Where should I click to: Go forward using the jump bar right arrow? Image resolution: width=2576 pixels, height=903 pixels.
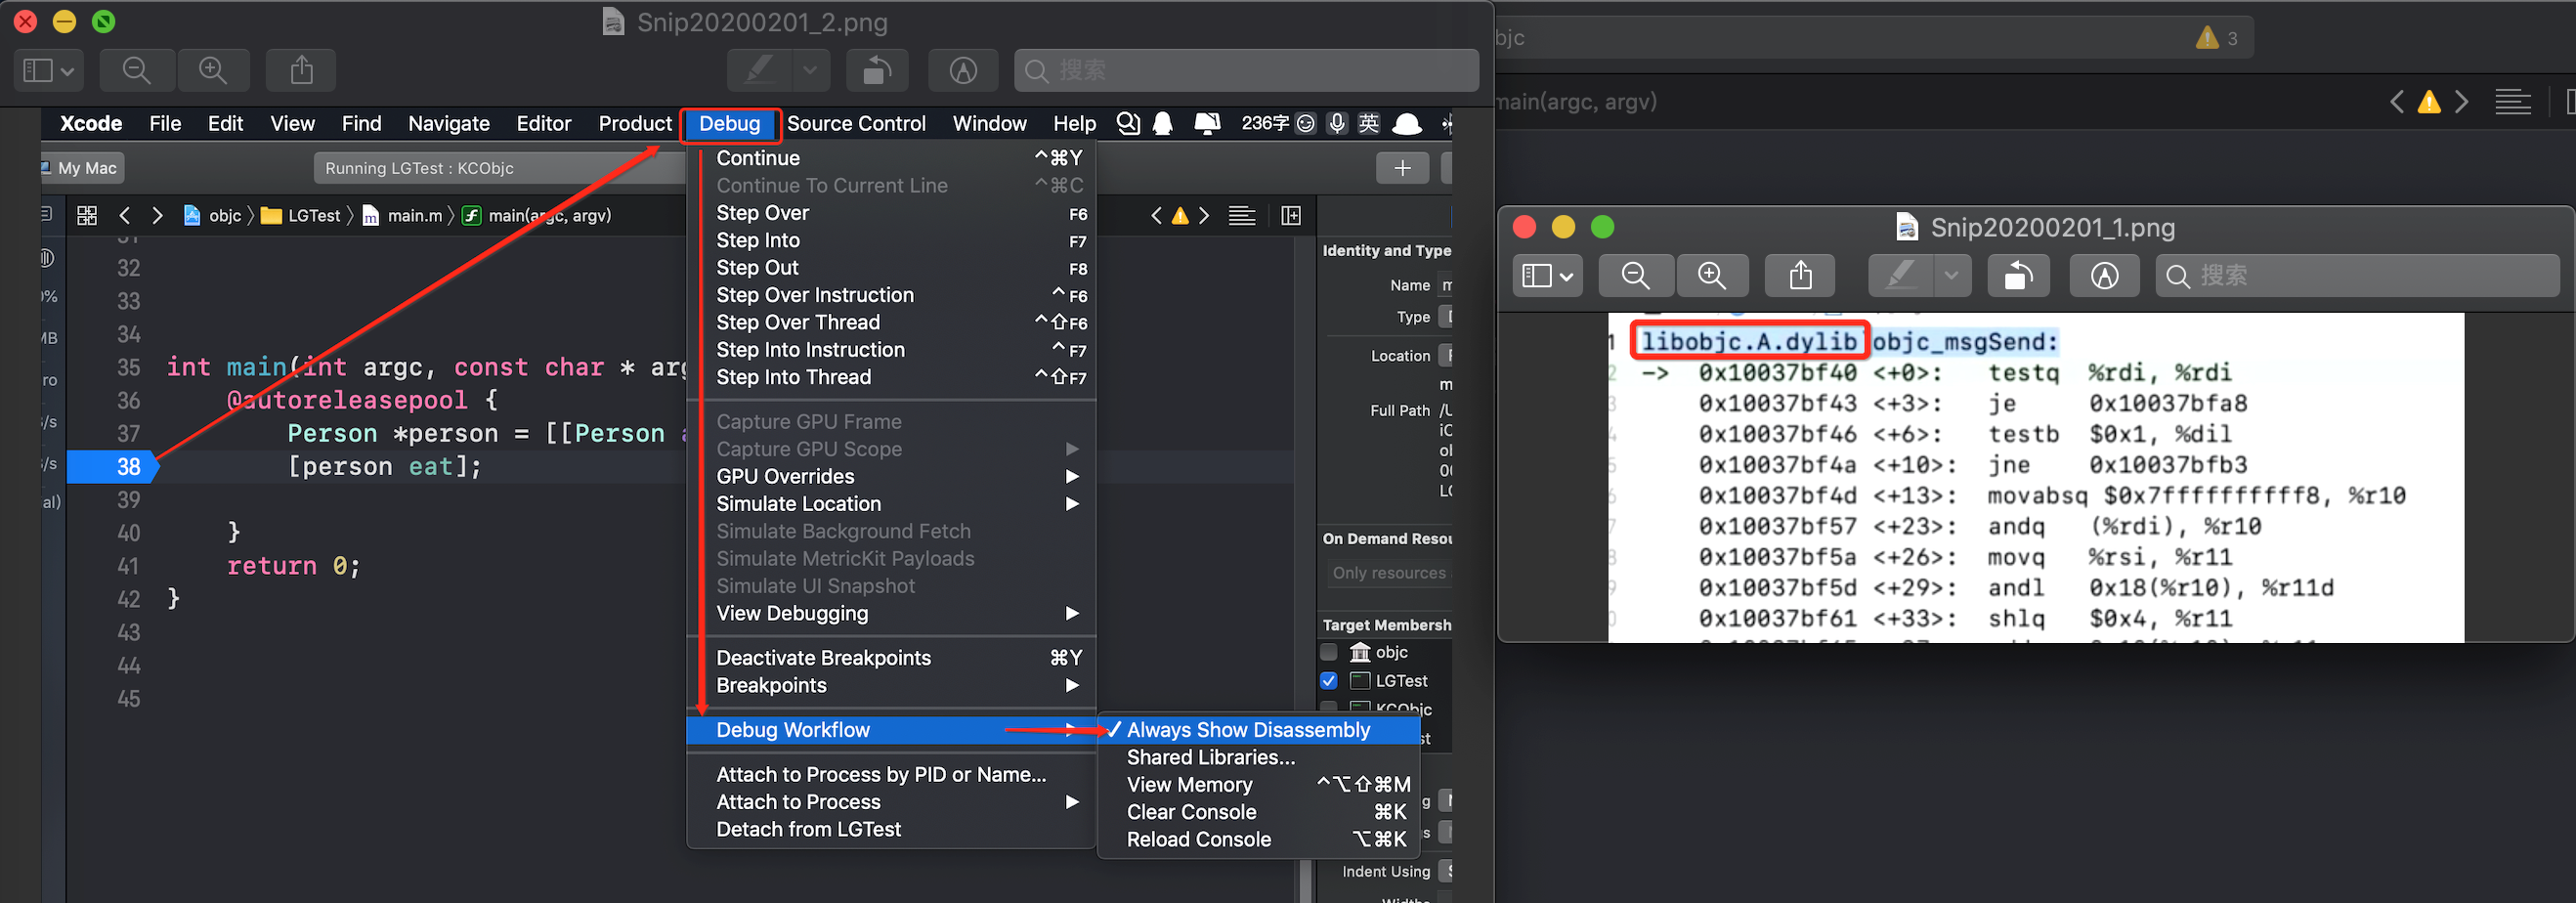(157, 215)
